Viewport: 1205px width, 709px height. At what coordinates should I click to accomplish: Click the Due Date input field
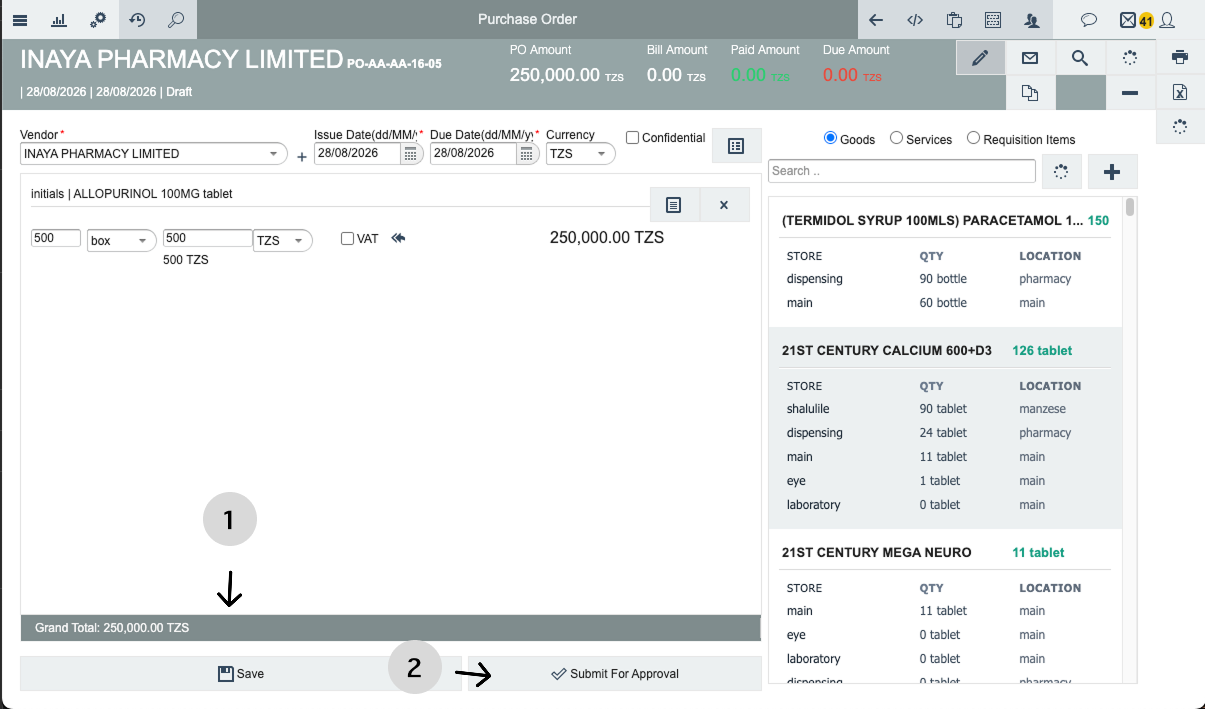click(474, 154)
